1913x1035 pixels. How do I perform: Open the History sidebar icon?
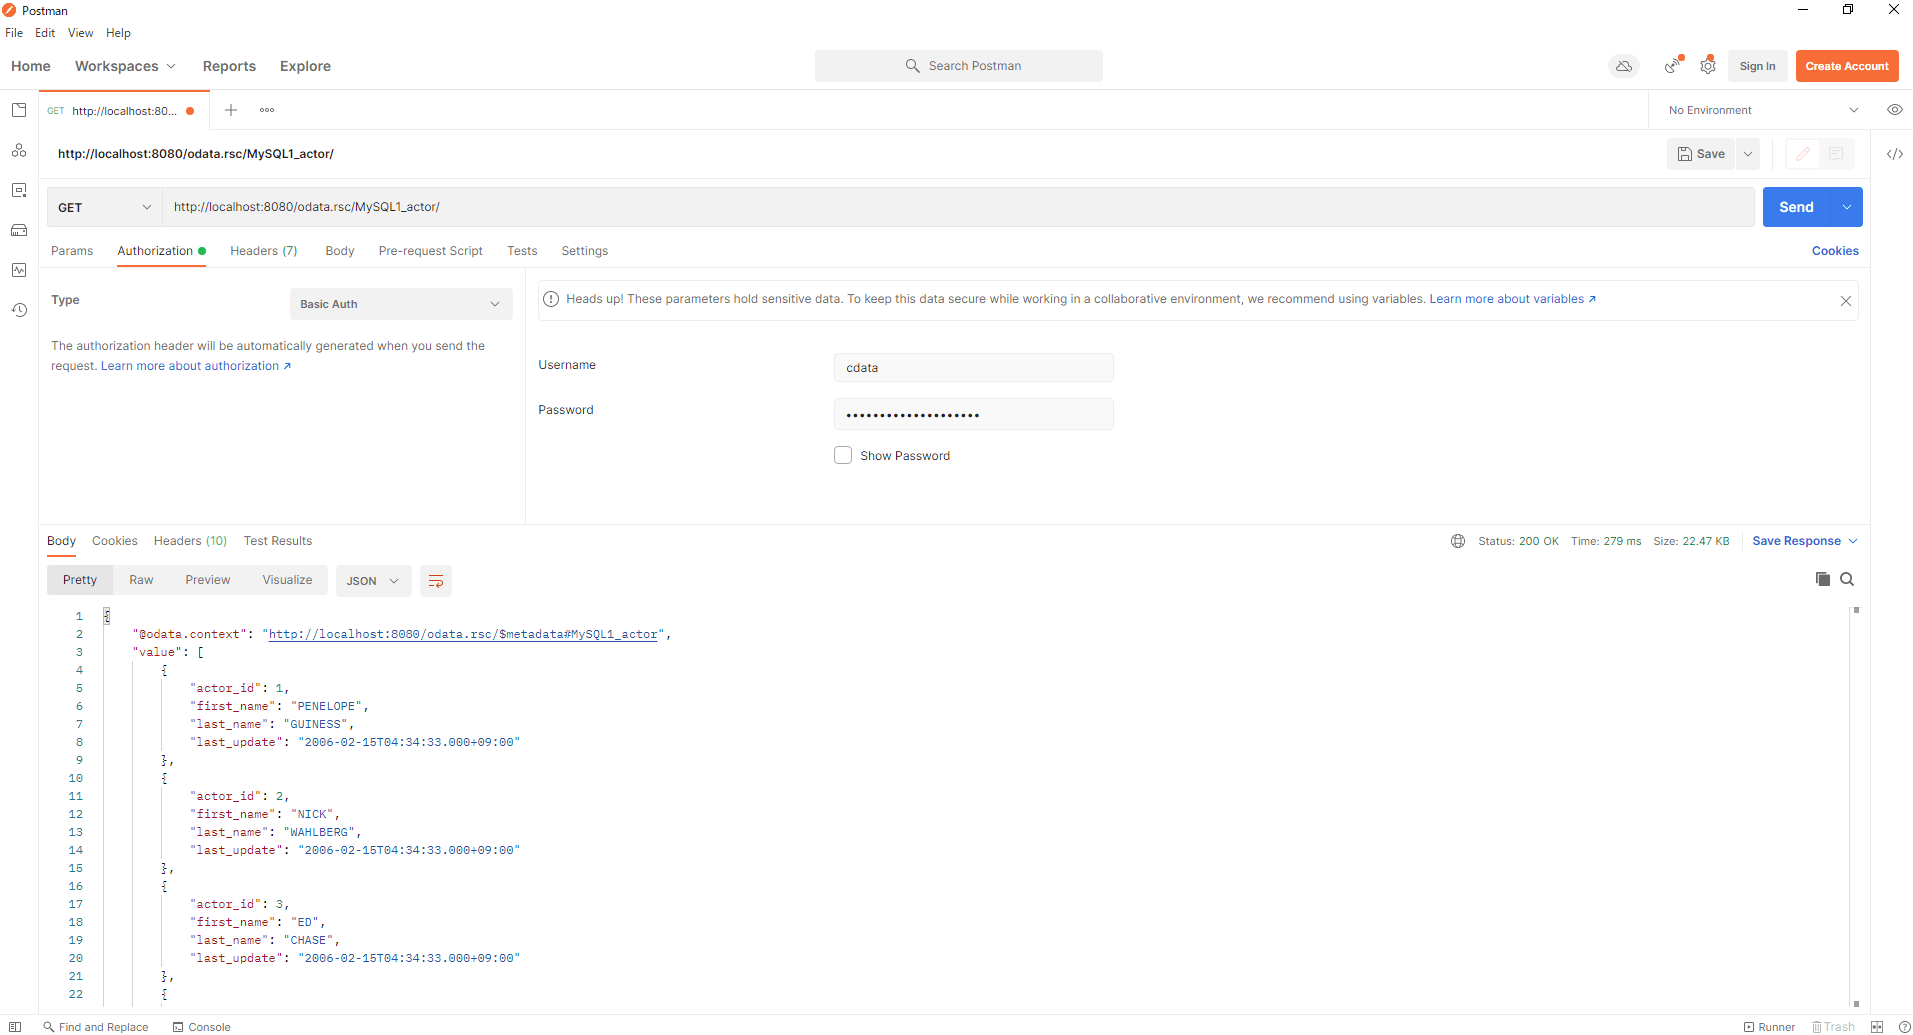(x=19, y=310)
